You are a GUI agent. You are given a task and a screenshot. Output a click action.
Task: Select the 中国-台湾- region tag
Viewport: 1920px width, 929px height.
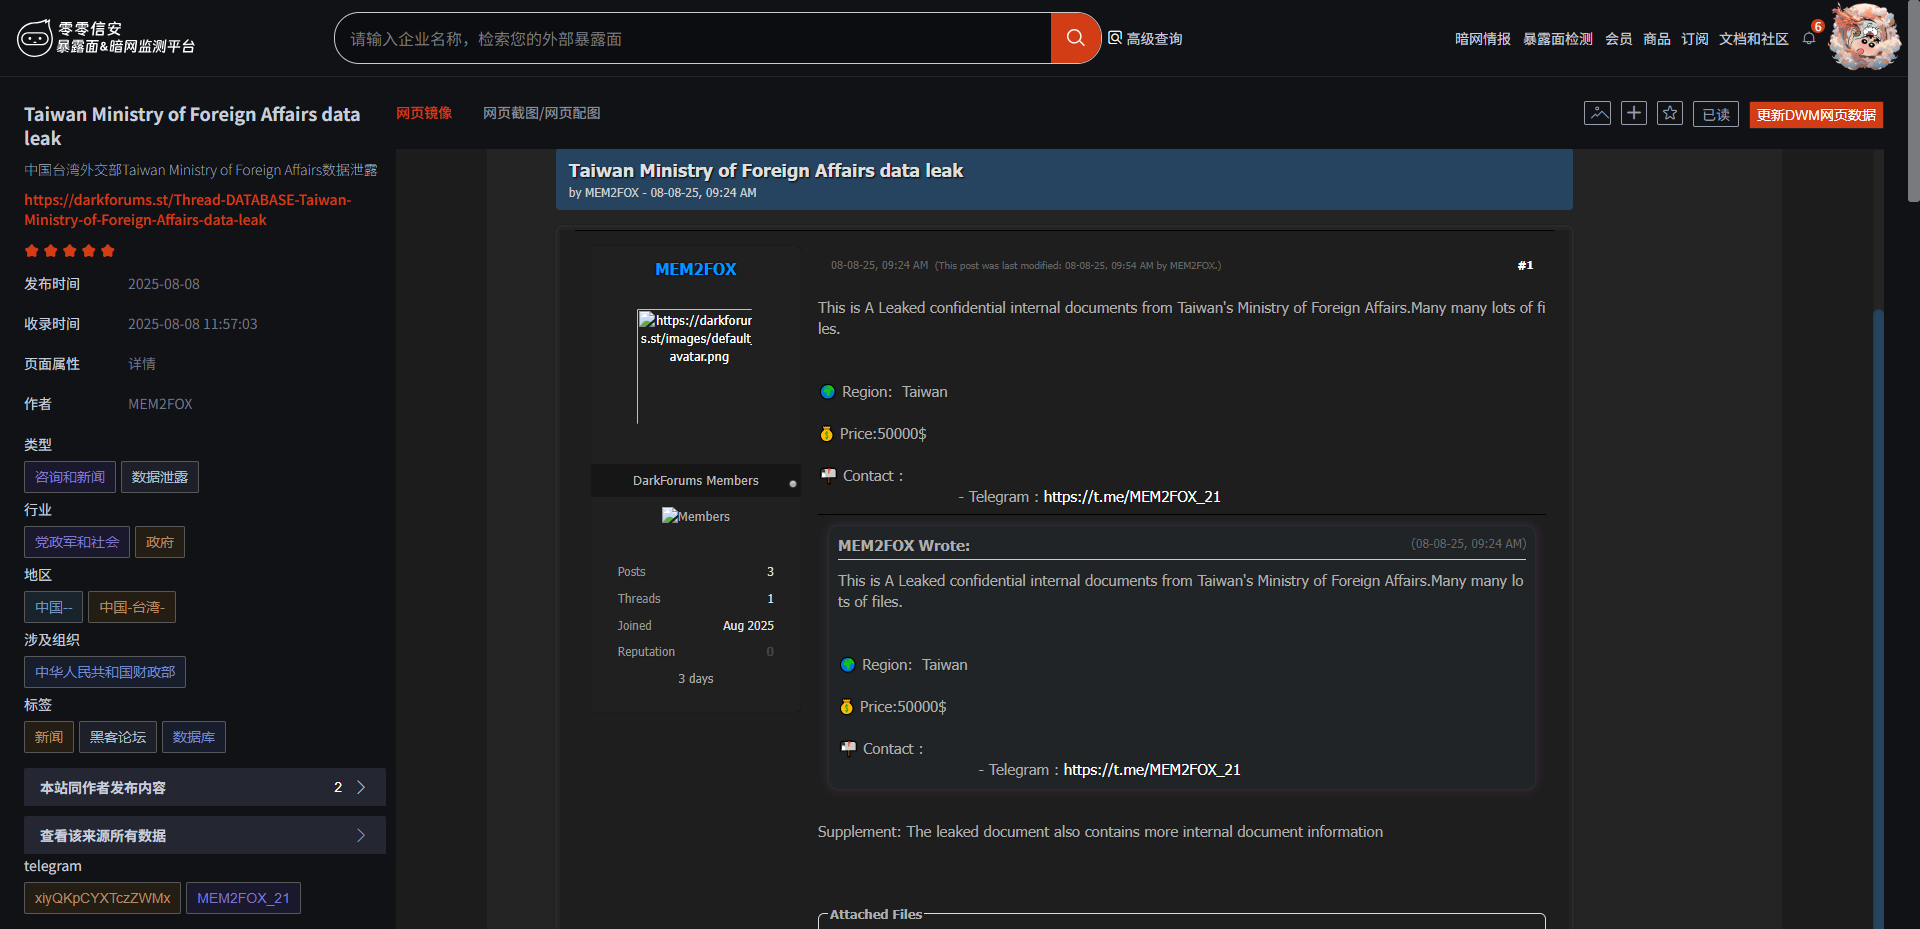pyautogui.click(x=132, y=607)
